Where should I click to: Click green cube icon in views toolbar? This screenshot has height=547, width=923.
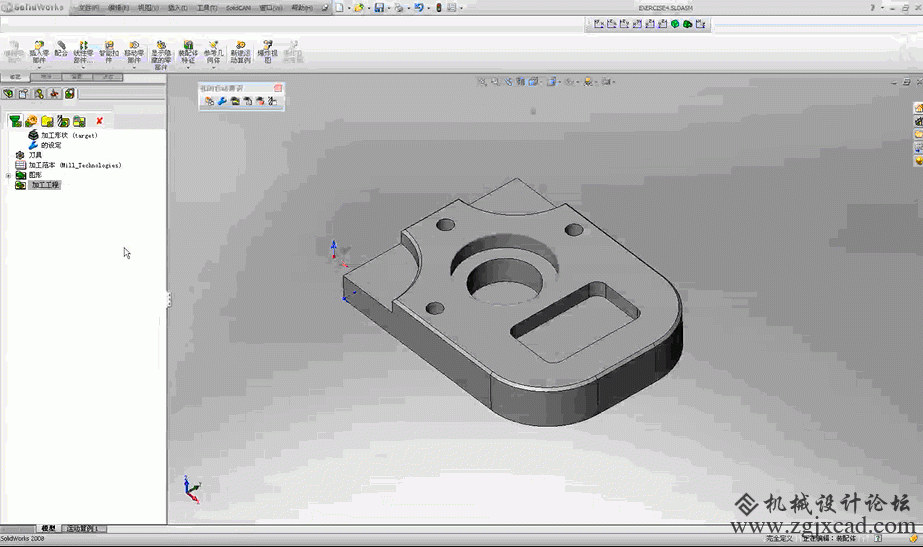tap(675, 24)
